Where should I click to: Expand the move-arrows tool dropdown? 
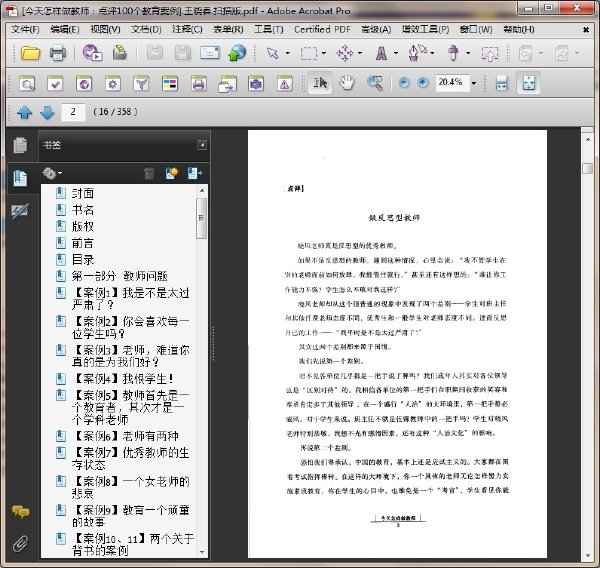tap(360, 53)
